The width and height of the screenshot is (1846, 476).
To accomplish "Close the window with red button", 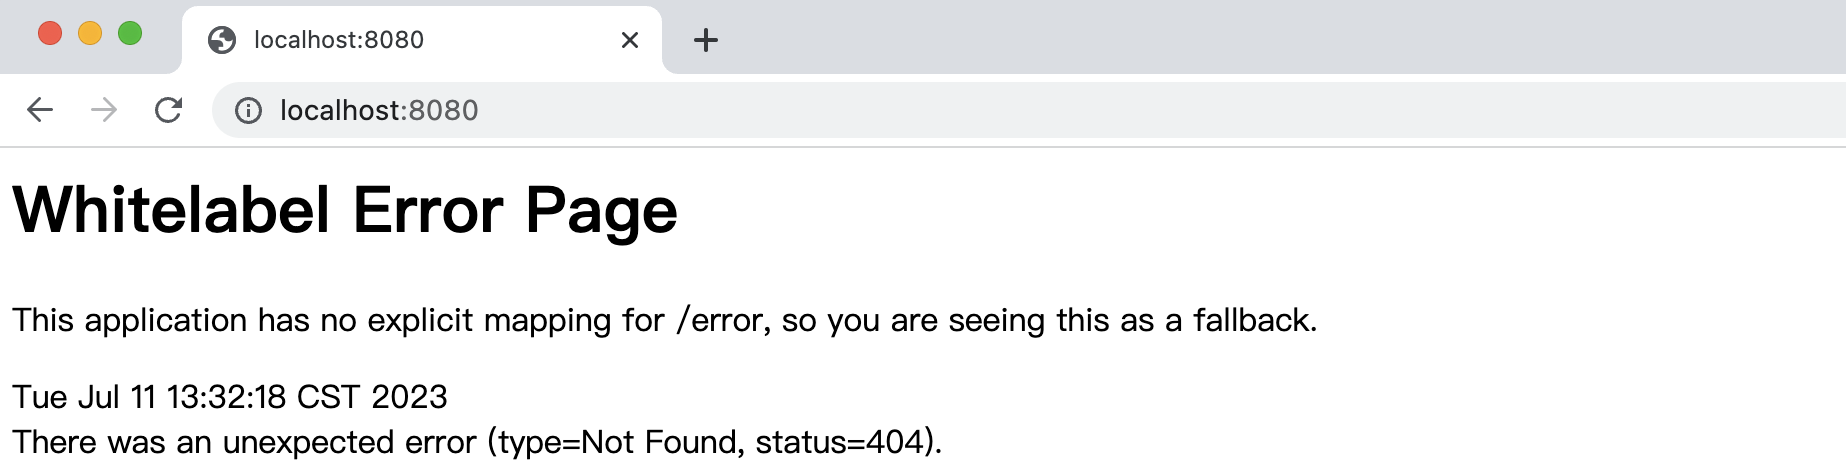I will [50, 33].
